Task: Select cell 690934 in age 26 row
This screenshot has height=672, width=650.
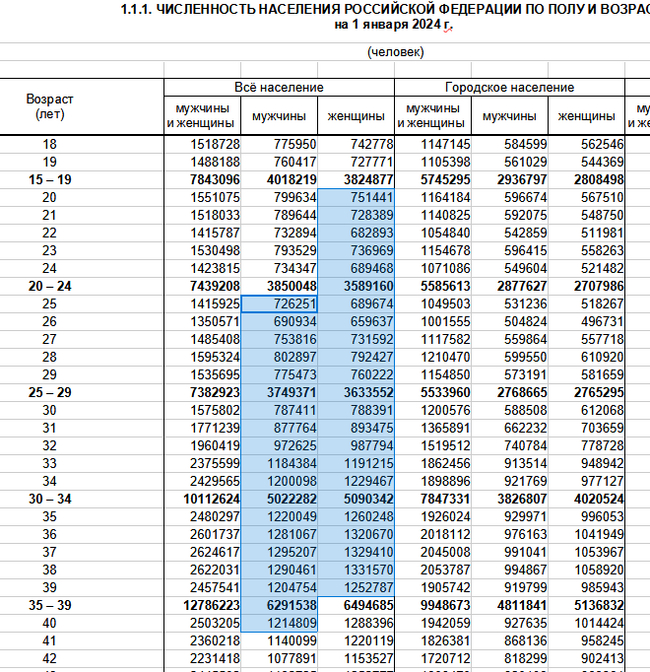Action: click(279, 321)
